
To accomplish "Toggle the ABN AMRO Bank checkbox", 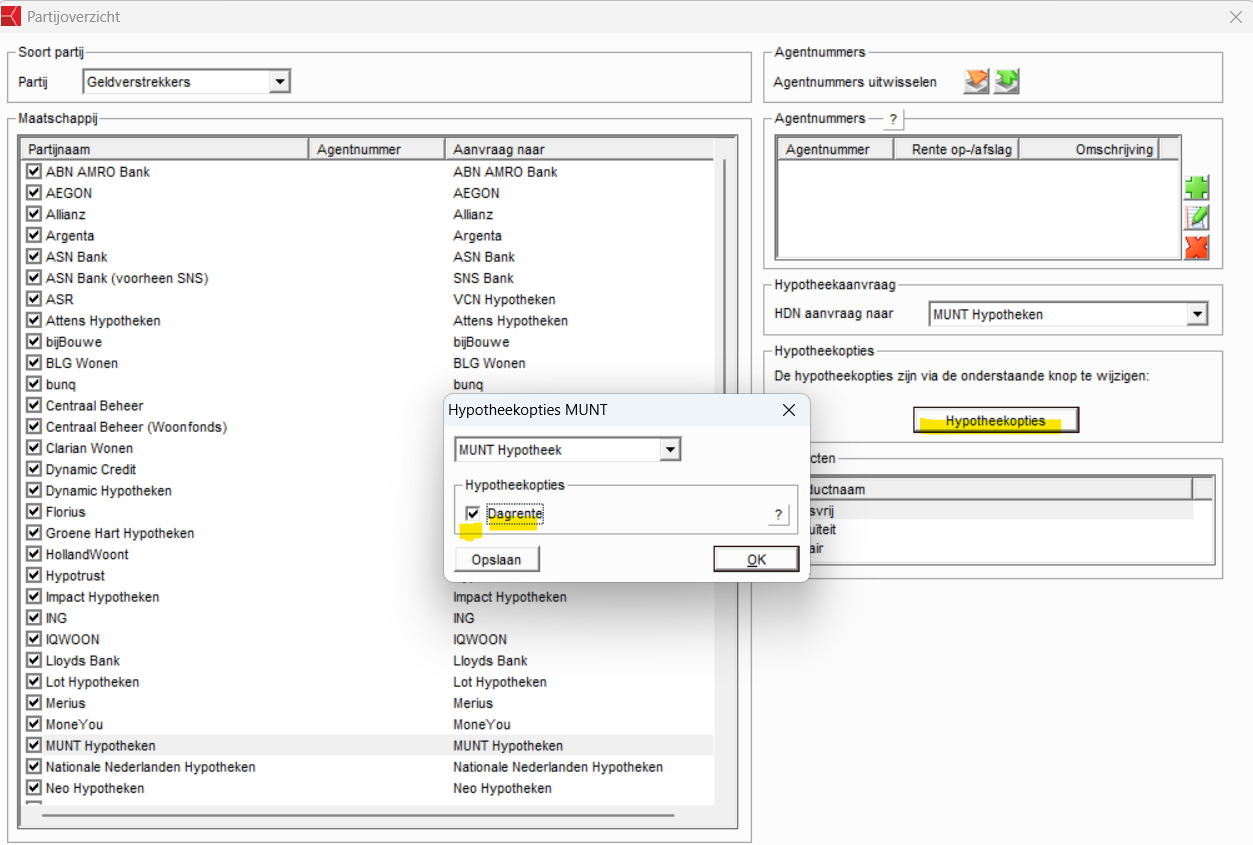I will (34, 172).
